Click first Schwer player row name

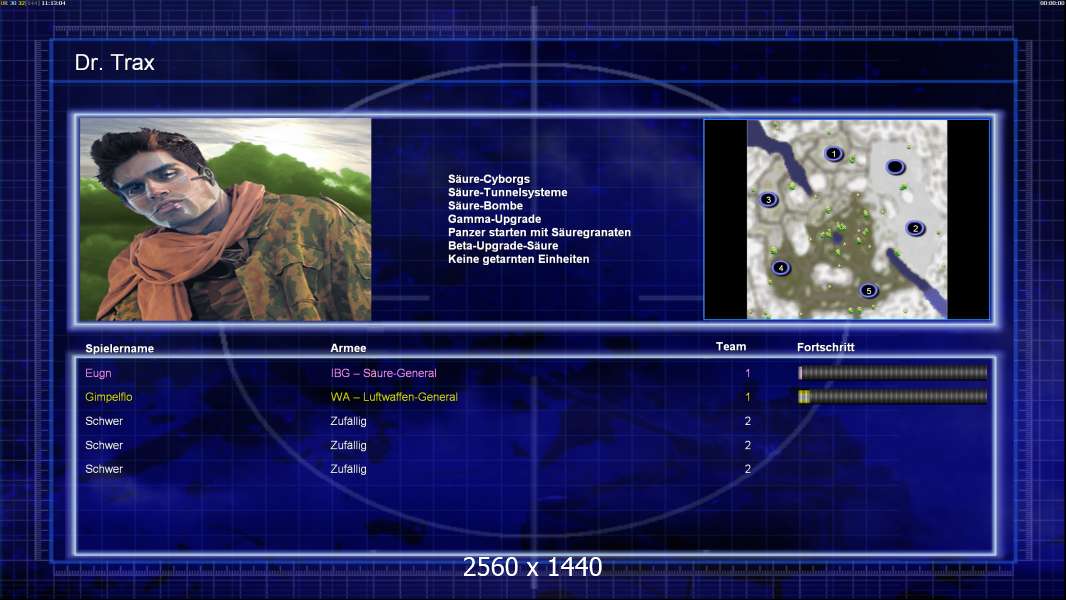coord(104,421)
